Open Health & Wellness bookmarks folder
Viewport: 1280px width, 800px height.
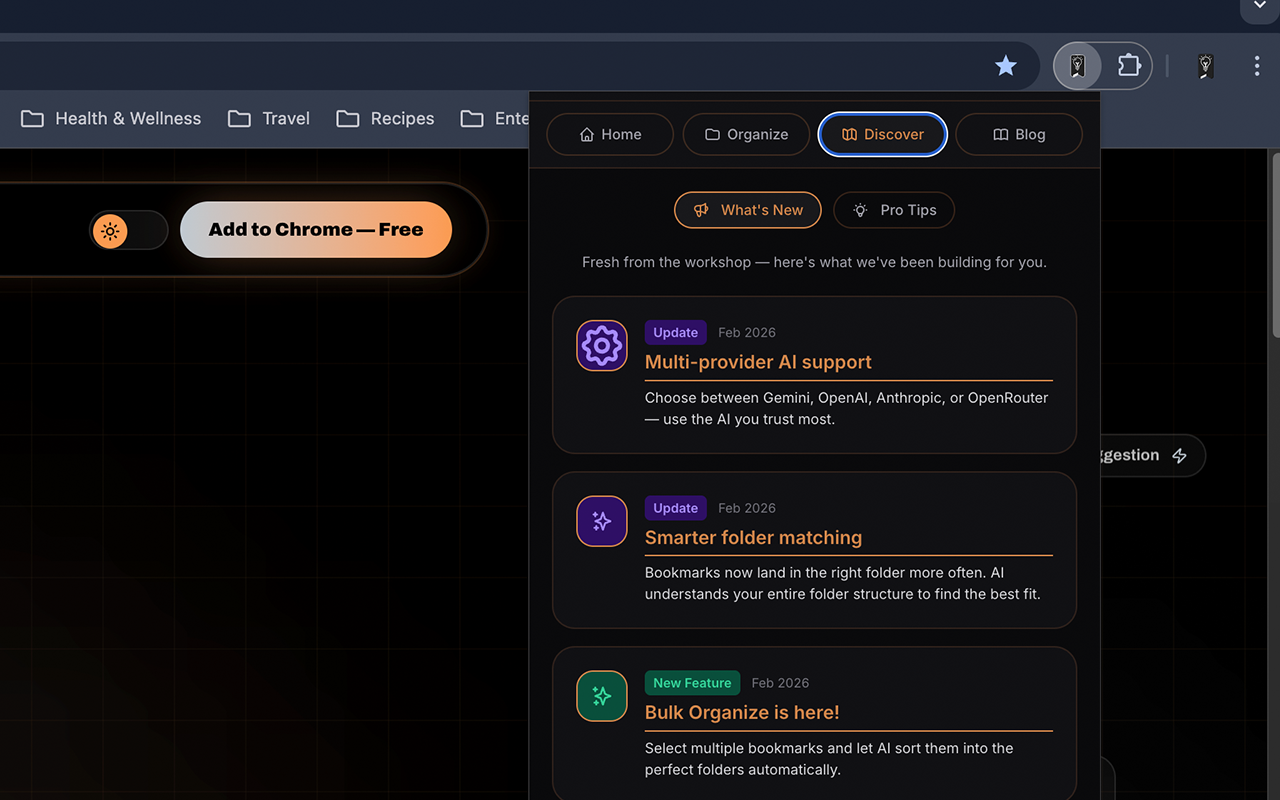coord(111,118)
